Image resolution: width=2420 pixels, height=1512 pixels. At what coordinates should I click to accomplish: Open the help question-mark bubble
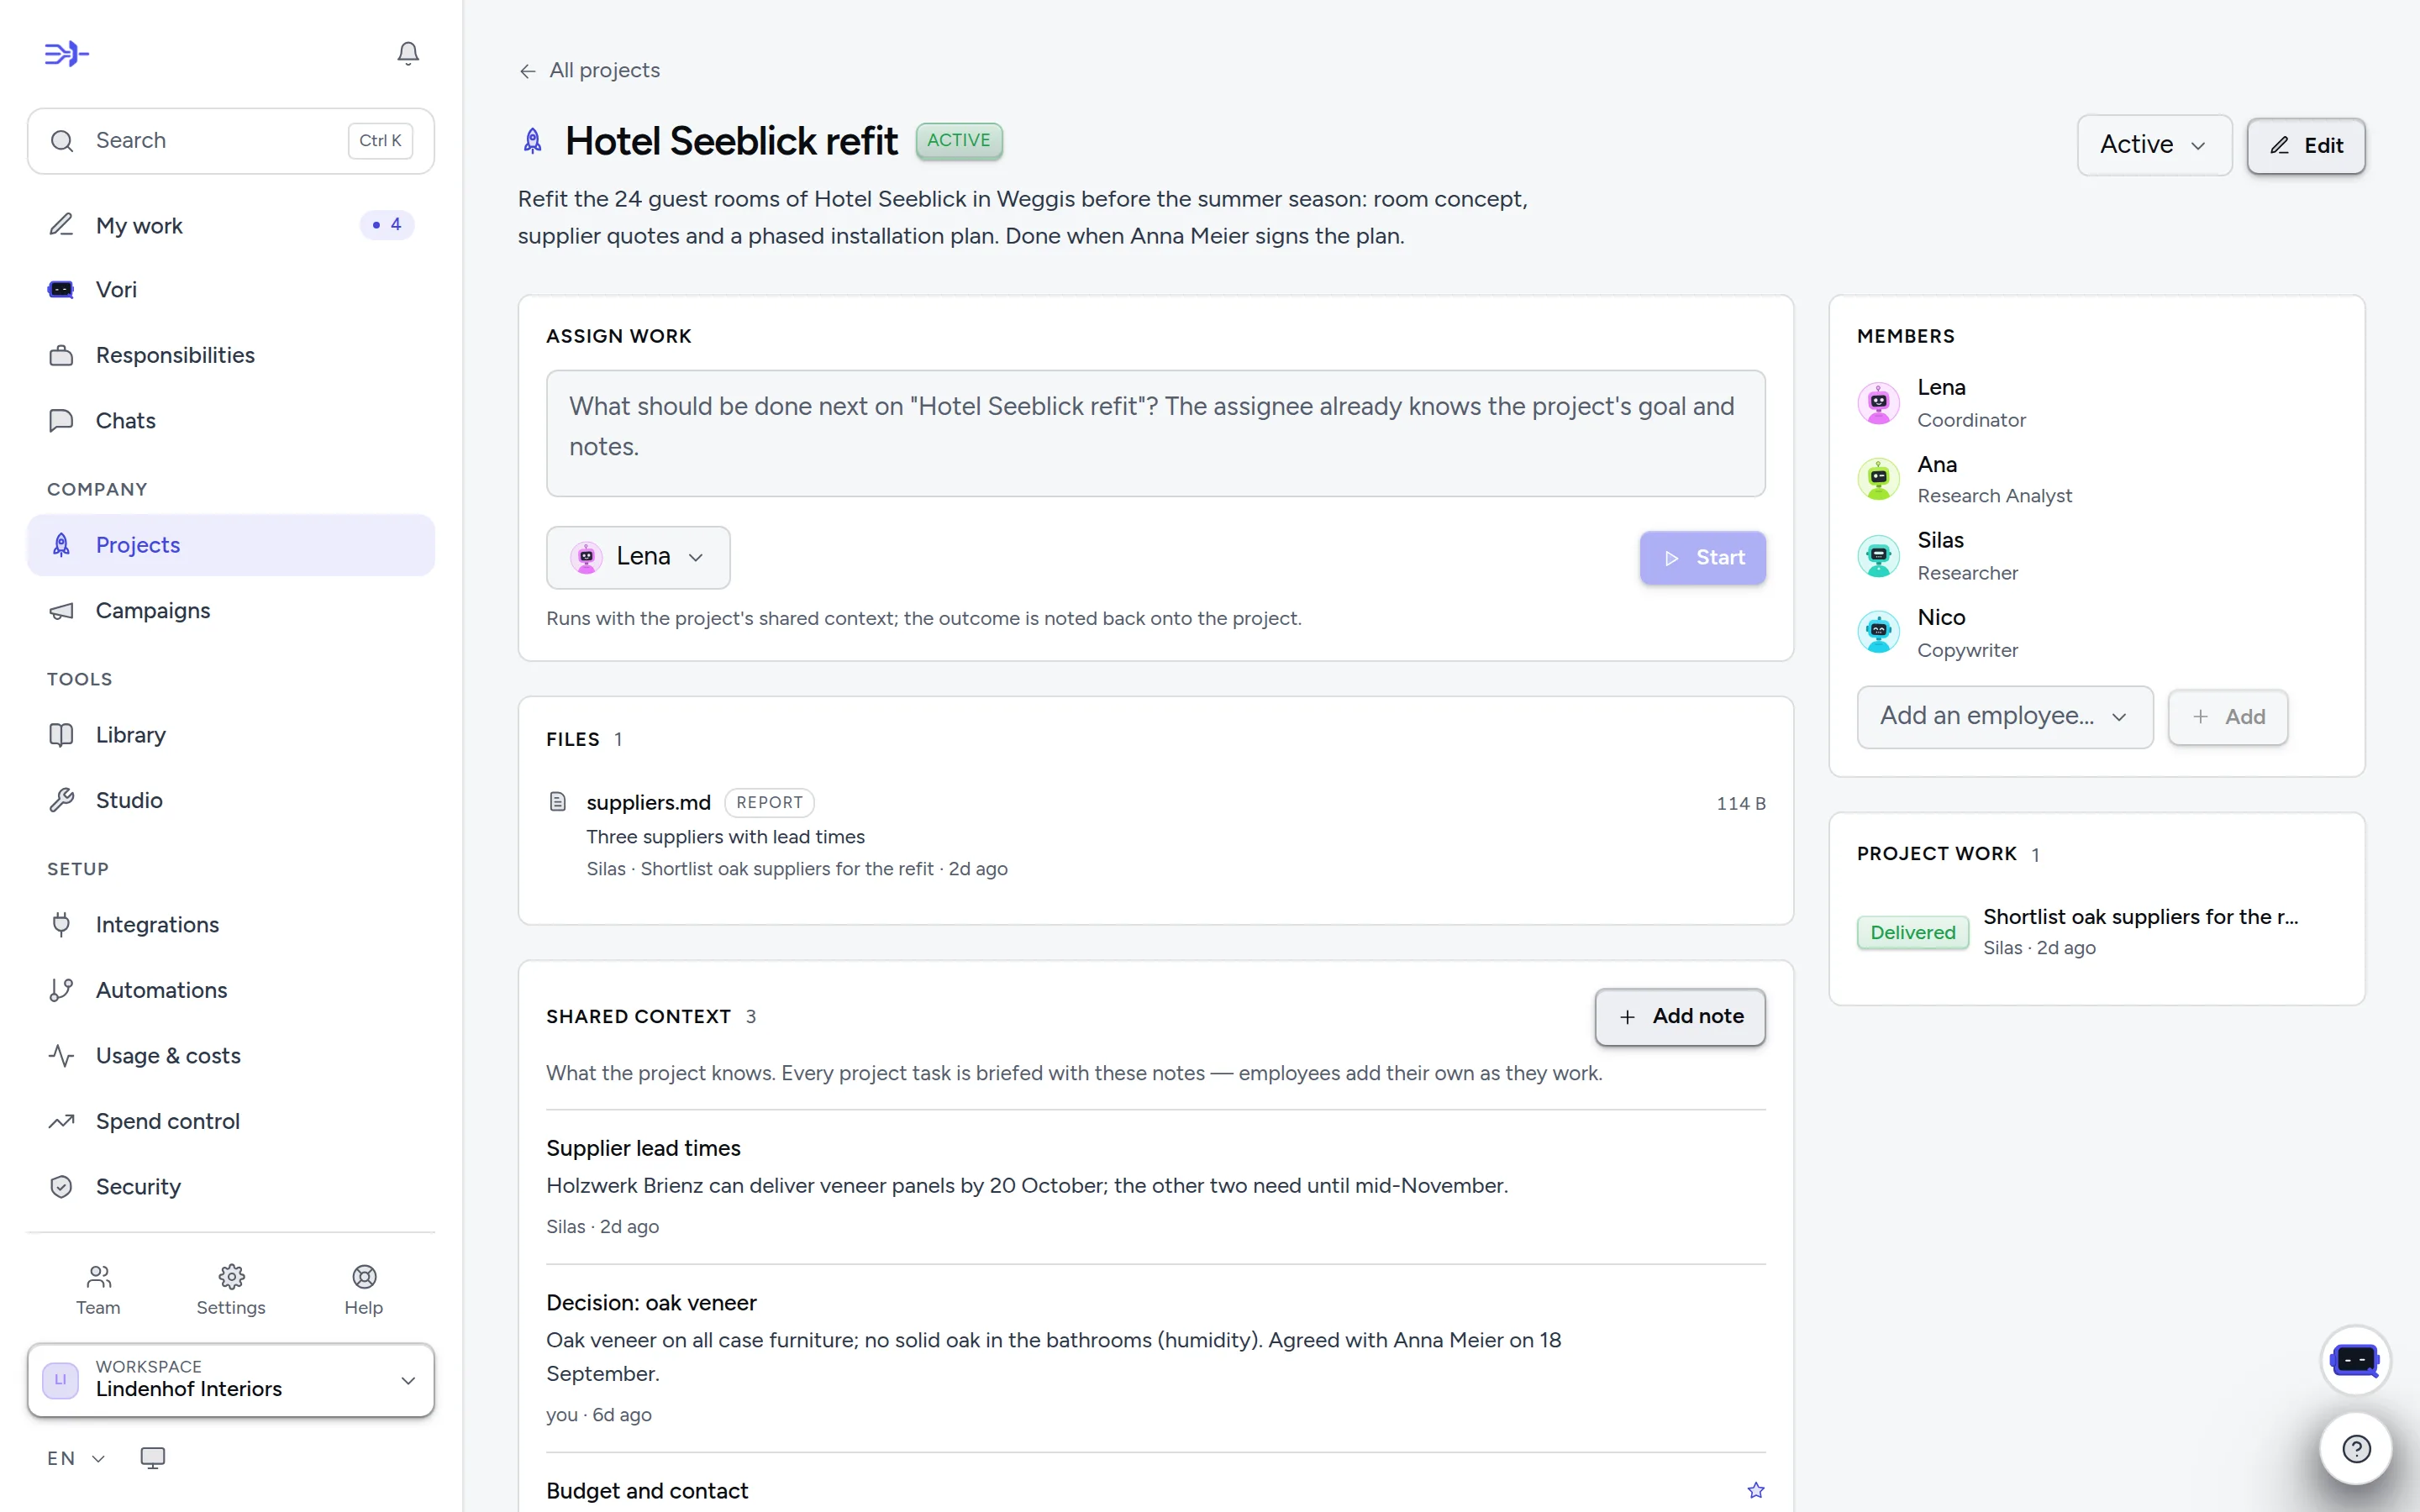pos(2356,1448)
